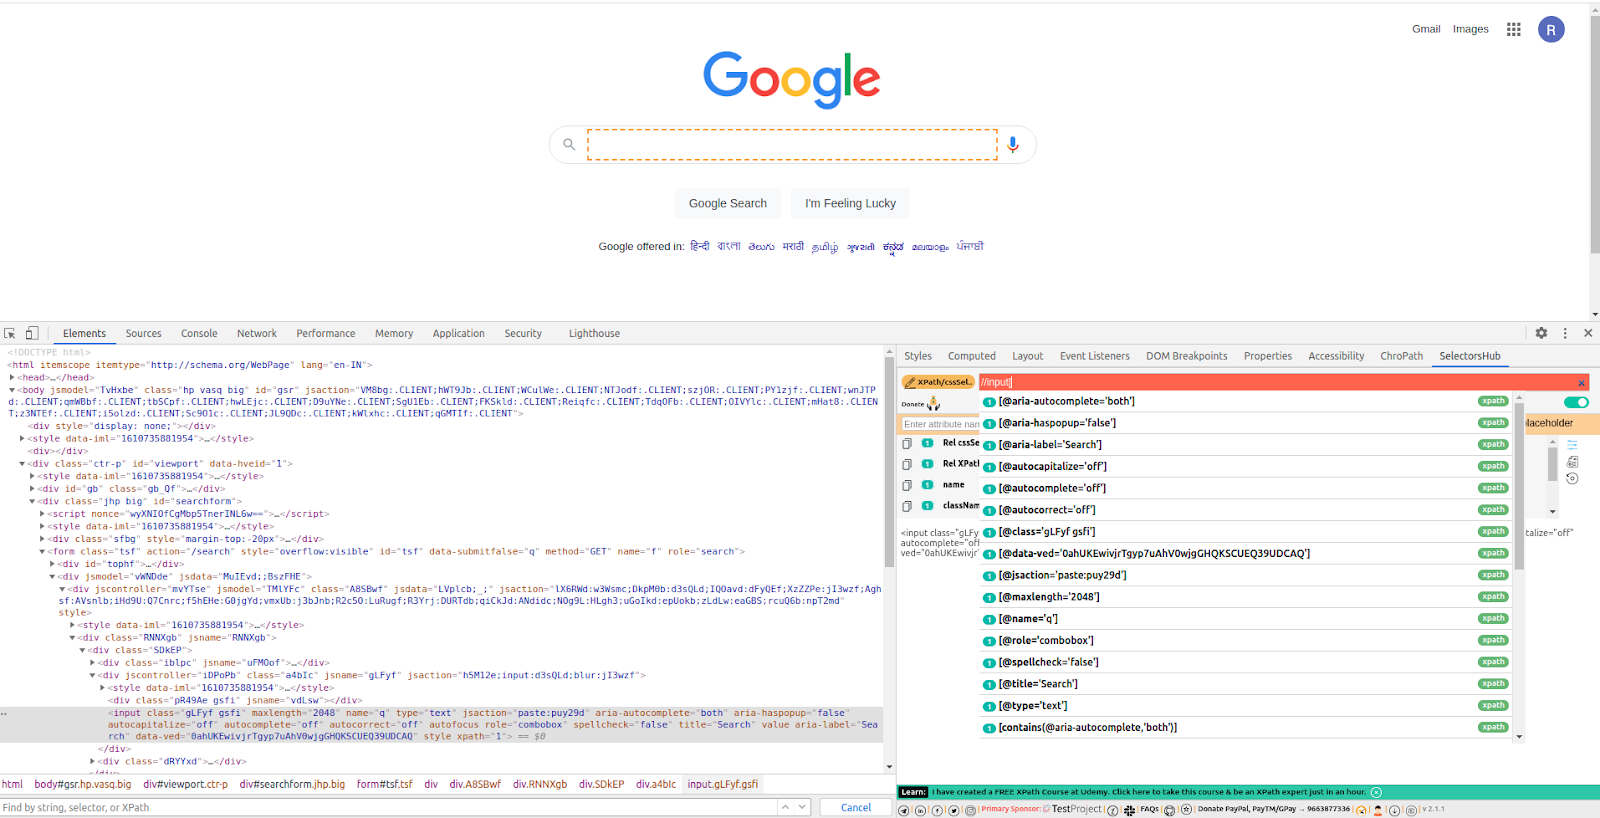Screen dimensions: 1600x818
Task: Switch to the Console tab
Action: point(199,333)
